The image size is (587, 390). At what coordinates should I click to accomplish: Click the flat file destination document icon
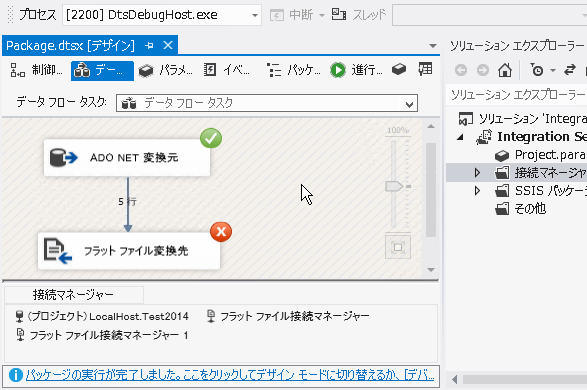coord(58,251)
